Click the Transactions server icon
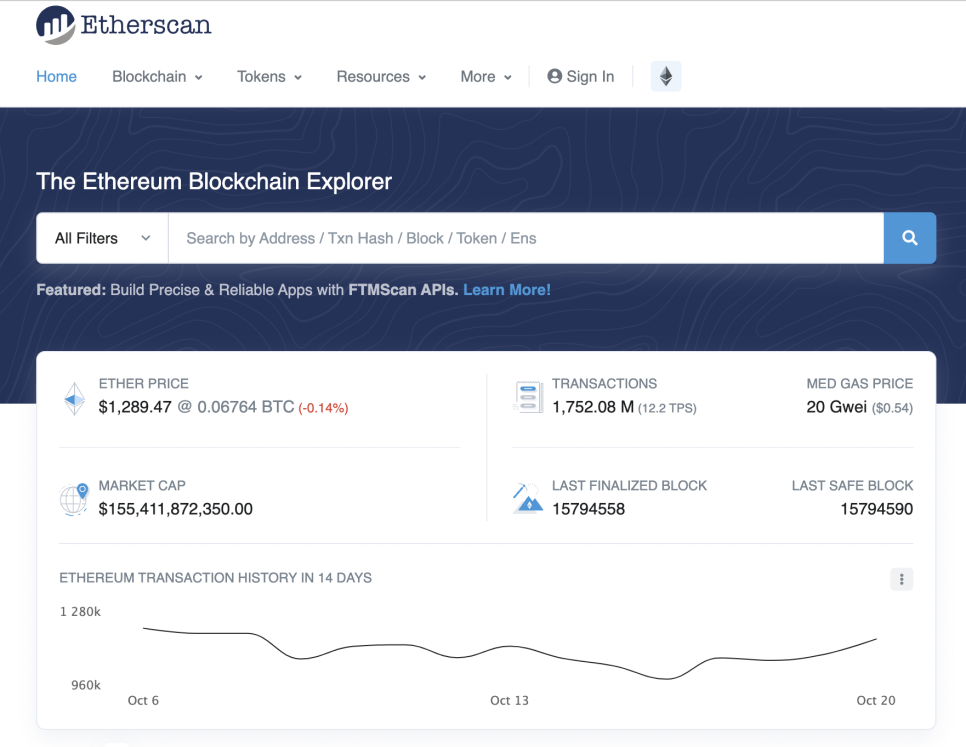966x747 pixels. coord(528,397)
